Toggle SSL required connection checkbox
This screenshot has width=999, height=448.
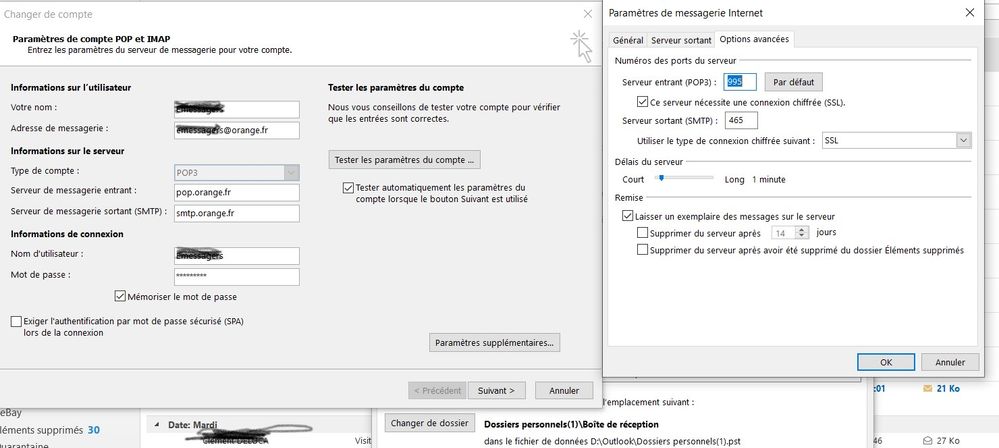click(x=642, y=101)
